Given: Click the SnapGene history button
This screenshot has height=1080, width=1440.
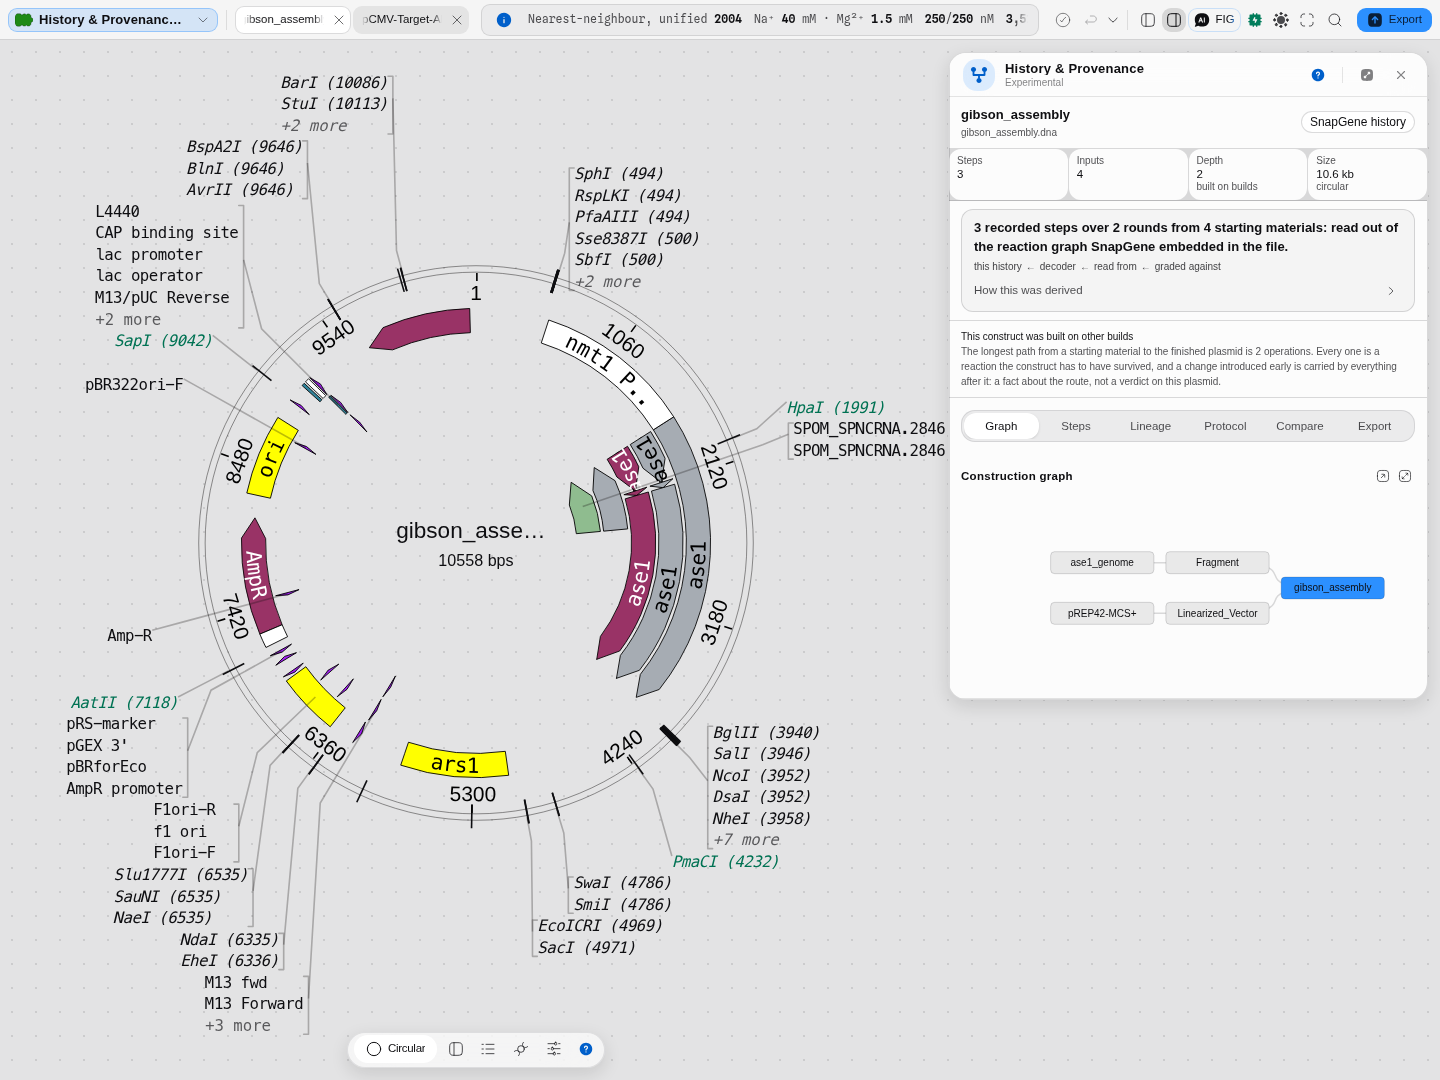Looking at the screenshot, I should tap(1357, 122).
